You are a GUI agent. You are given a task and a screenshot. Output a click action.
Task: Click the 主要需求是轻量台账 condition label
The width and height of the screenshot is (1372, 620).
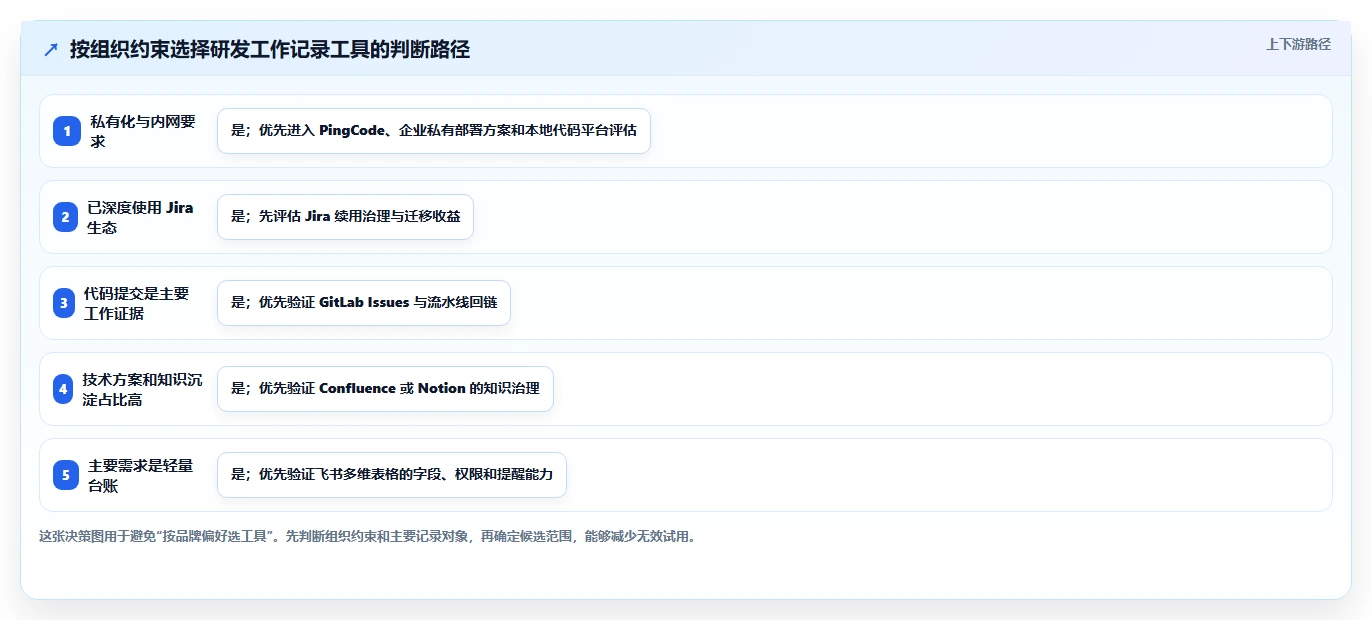tap(141, 475)
